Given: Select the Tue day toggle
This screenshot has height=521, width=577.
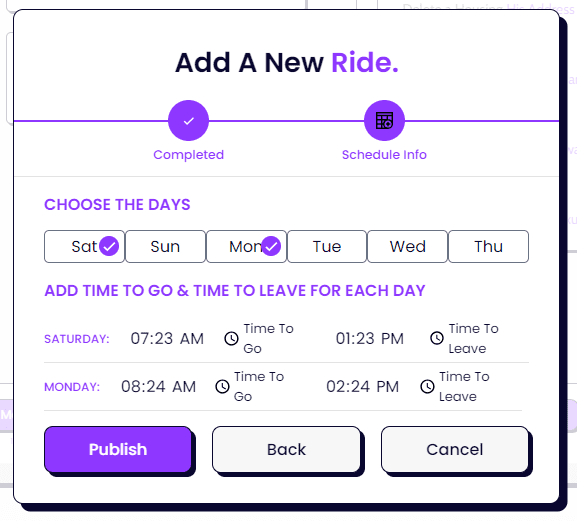Looking at the screenshot, I should point(327,247).
